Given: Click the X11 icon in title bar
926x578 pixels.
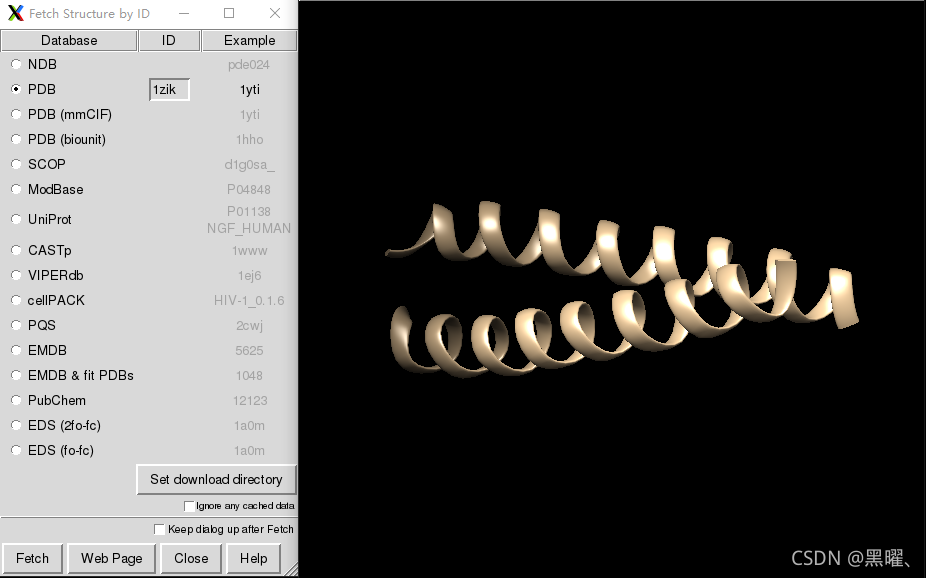Looking at the screenshot, I should coord(16,13).
